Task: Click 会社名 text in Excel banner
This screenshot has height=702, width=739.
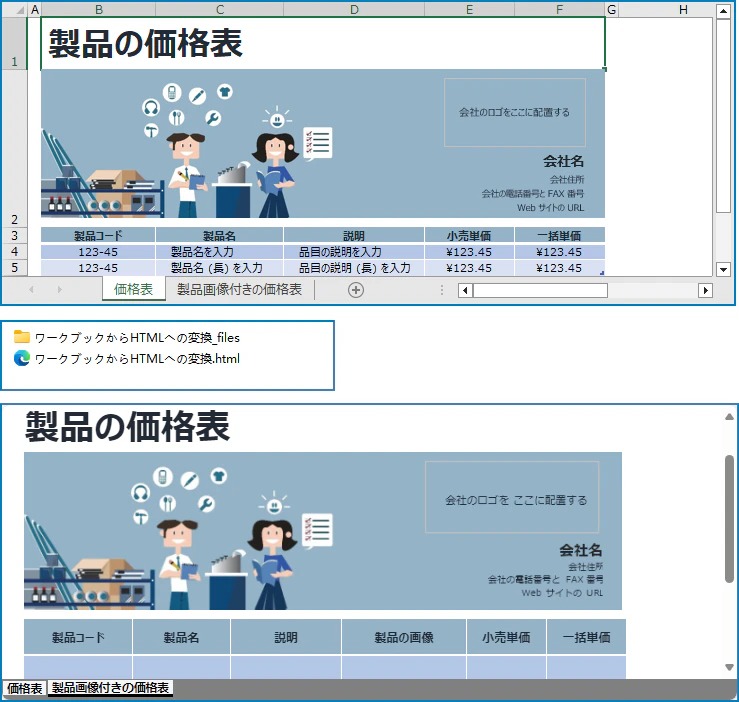Action: [563, 161]
